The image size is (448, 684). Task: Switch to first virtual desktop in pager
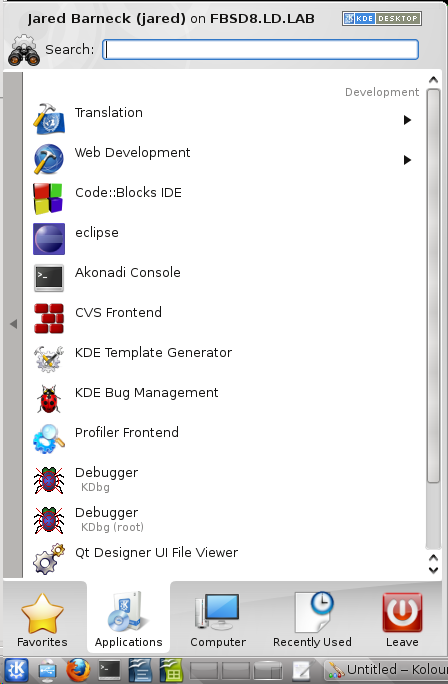tap(204, 671)
